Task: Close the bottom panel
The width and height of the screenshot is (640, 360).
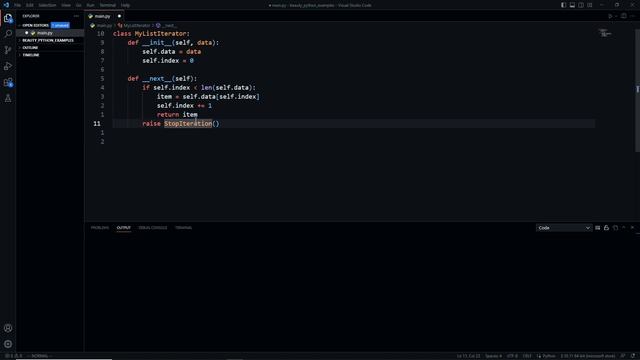Action: click(x=632, y=228)
